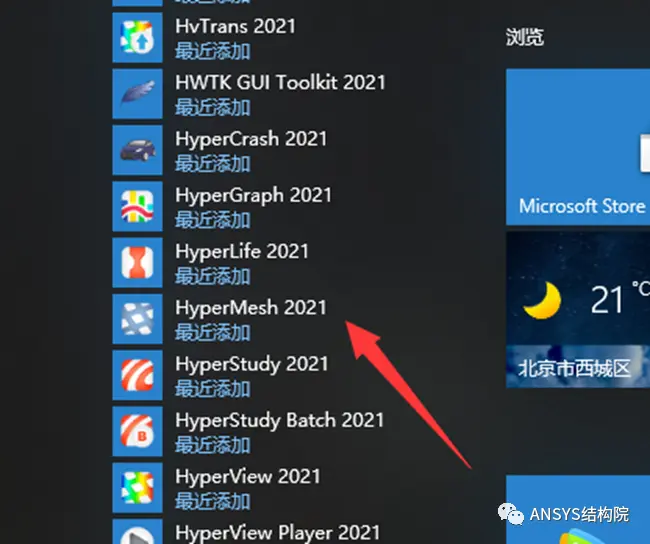Viewport: 650px width, 544px height.
Task: Click the HyperGraph 2021 icon
Action: click(137, 206)
